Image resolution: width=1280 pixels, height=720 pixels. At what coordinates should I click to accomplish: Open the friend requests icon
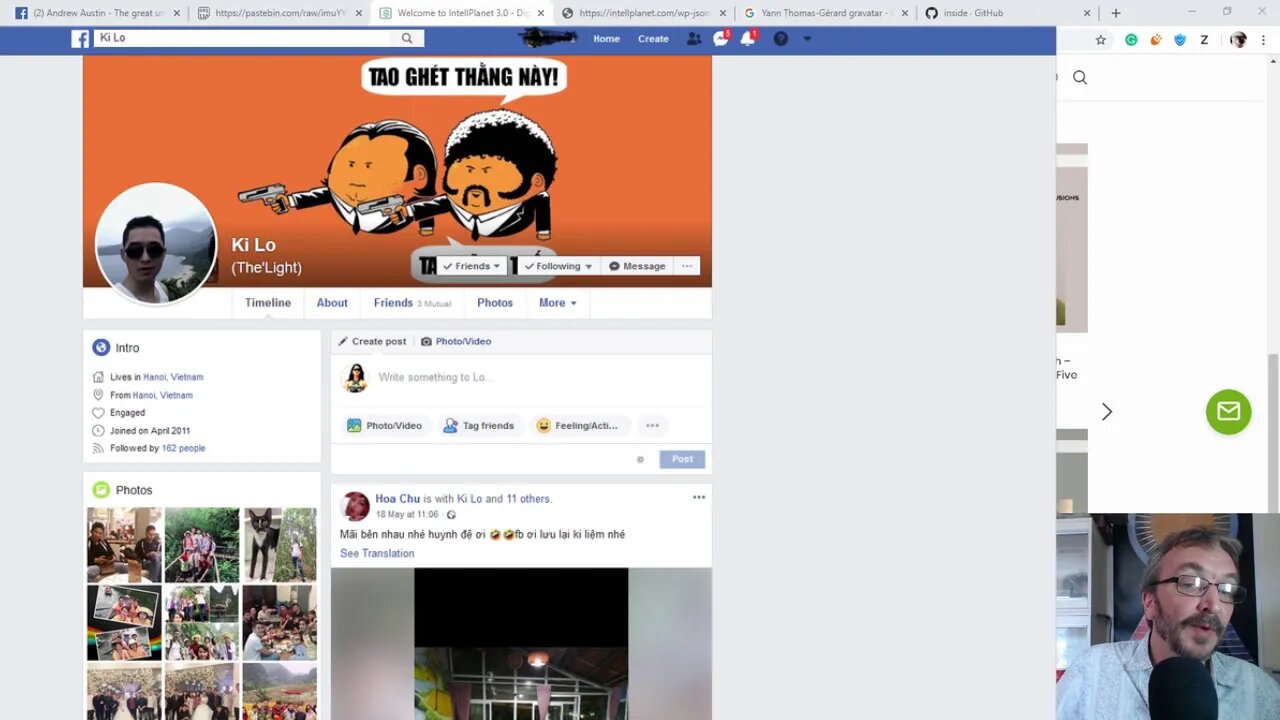(693, 39)
